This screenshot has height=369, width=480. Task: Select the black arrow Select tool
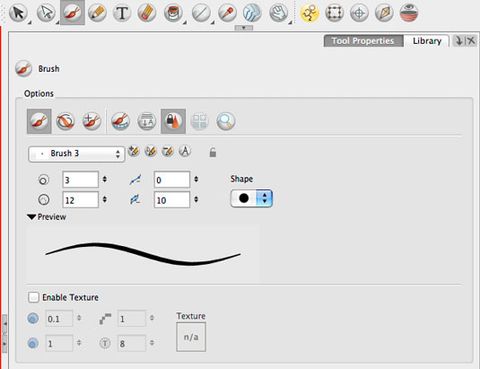point(18,13)
